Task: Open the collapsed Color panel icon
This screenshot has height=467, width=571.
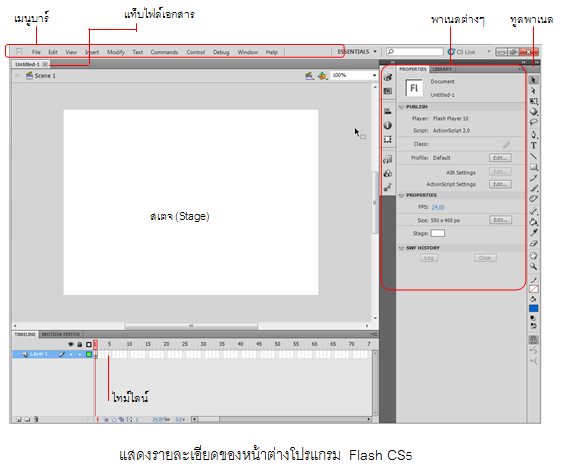Action: [388, 77]
